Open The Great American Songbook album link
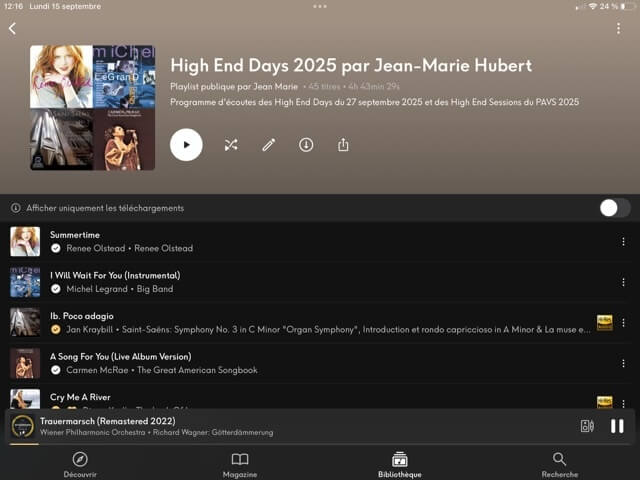The width and height of the screenshot is (640, 480). pyautogui.click(x=197, y=370)
